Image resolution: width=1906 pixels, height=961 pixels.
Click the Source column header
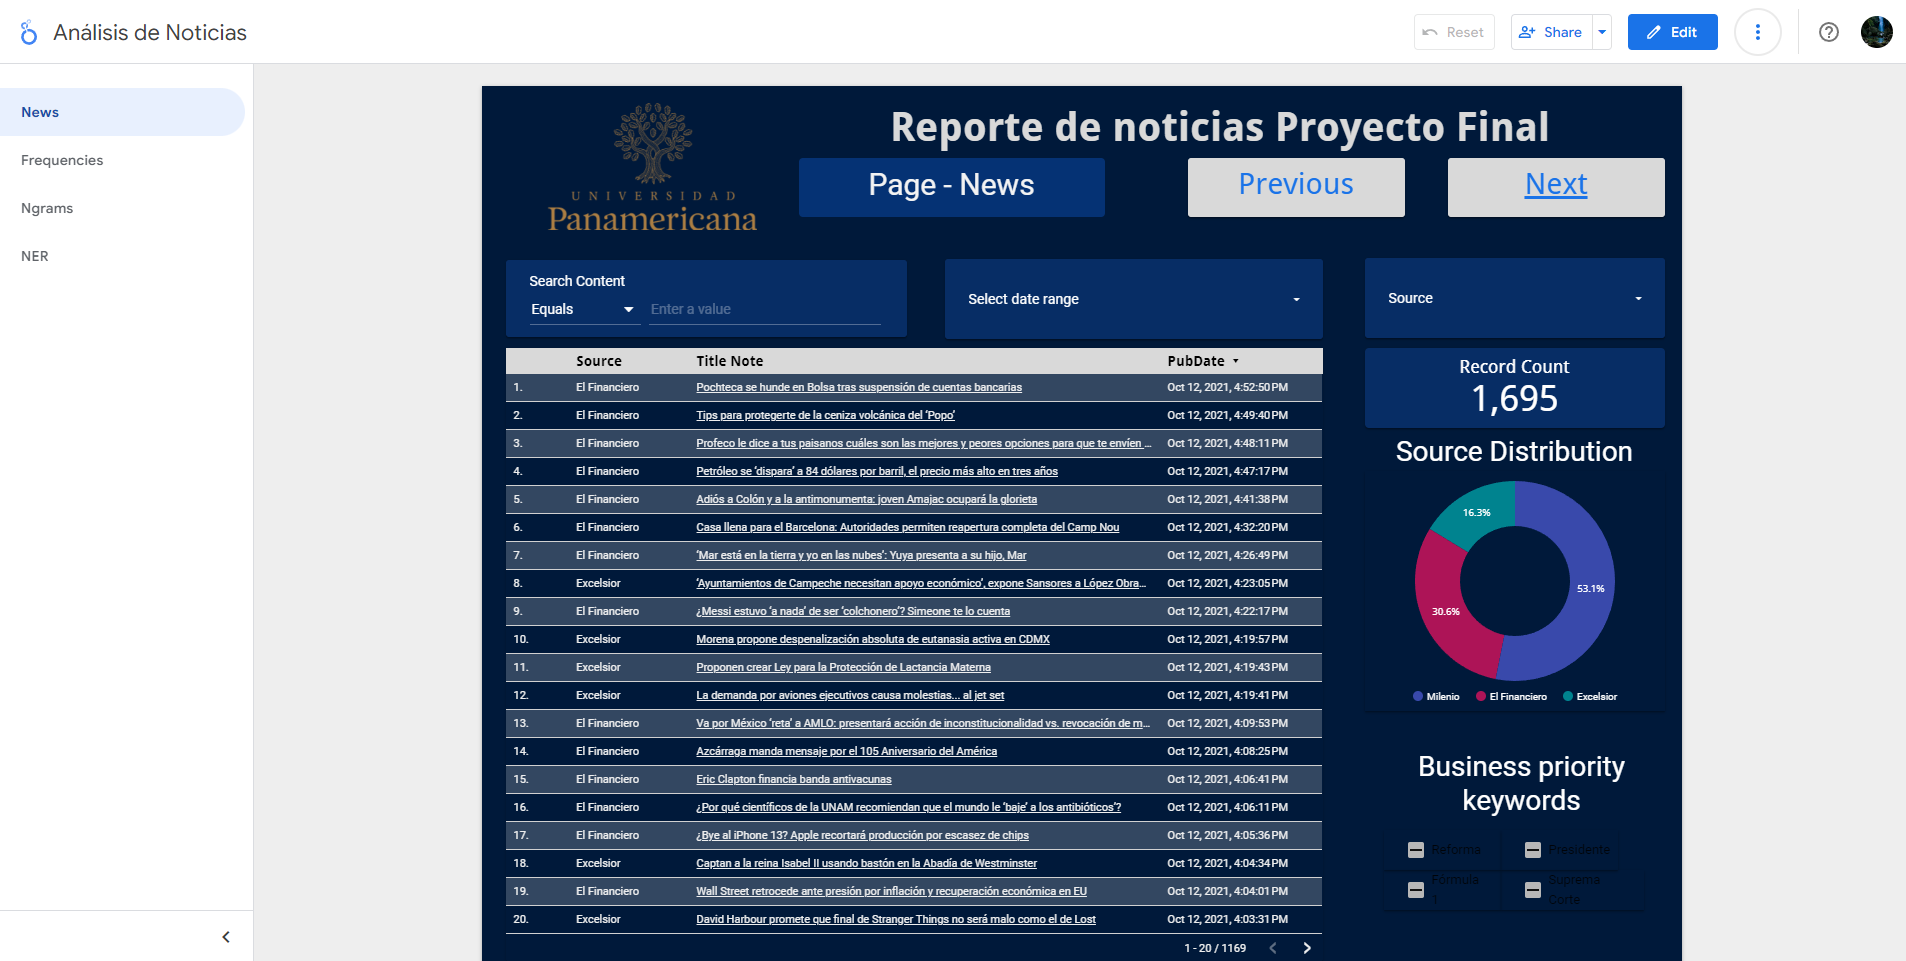click(598, 361)
